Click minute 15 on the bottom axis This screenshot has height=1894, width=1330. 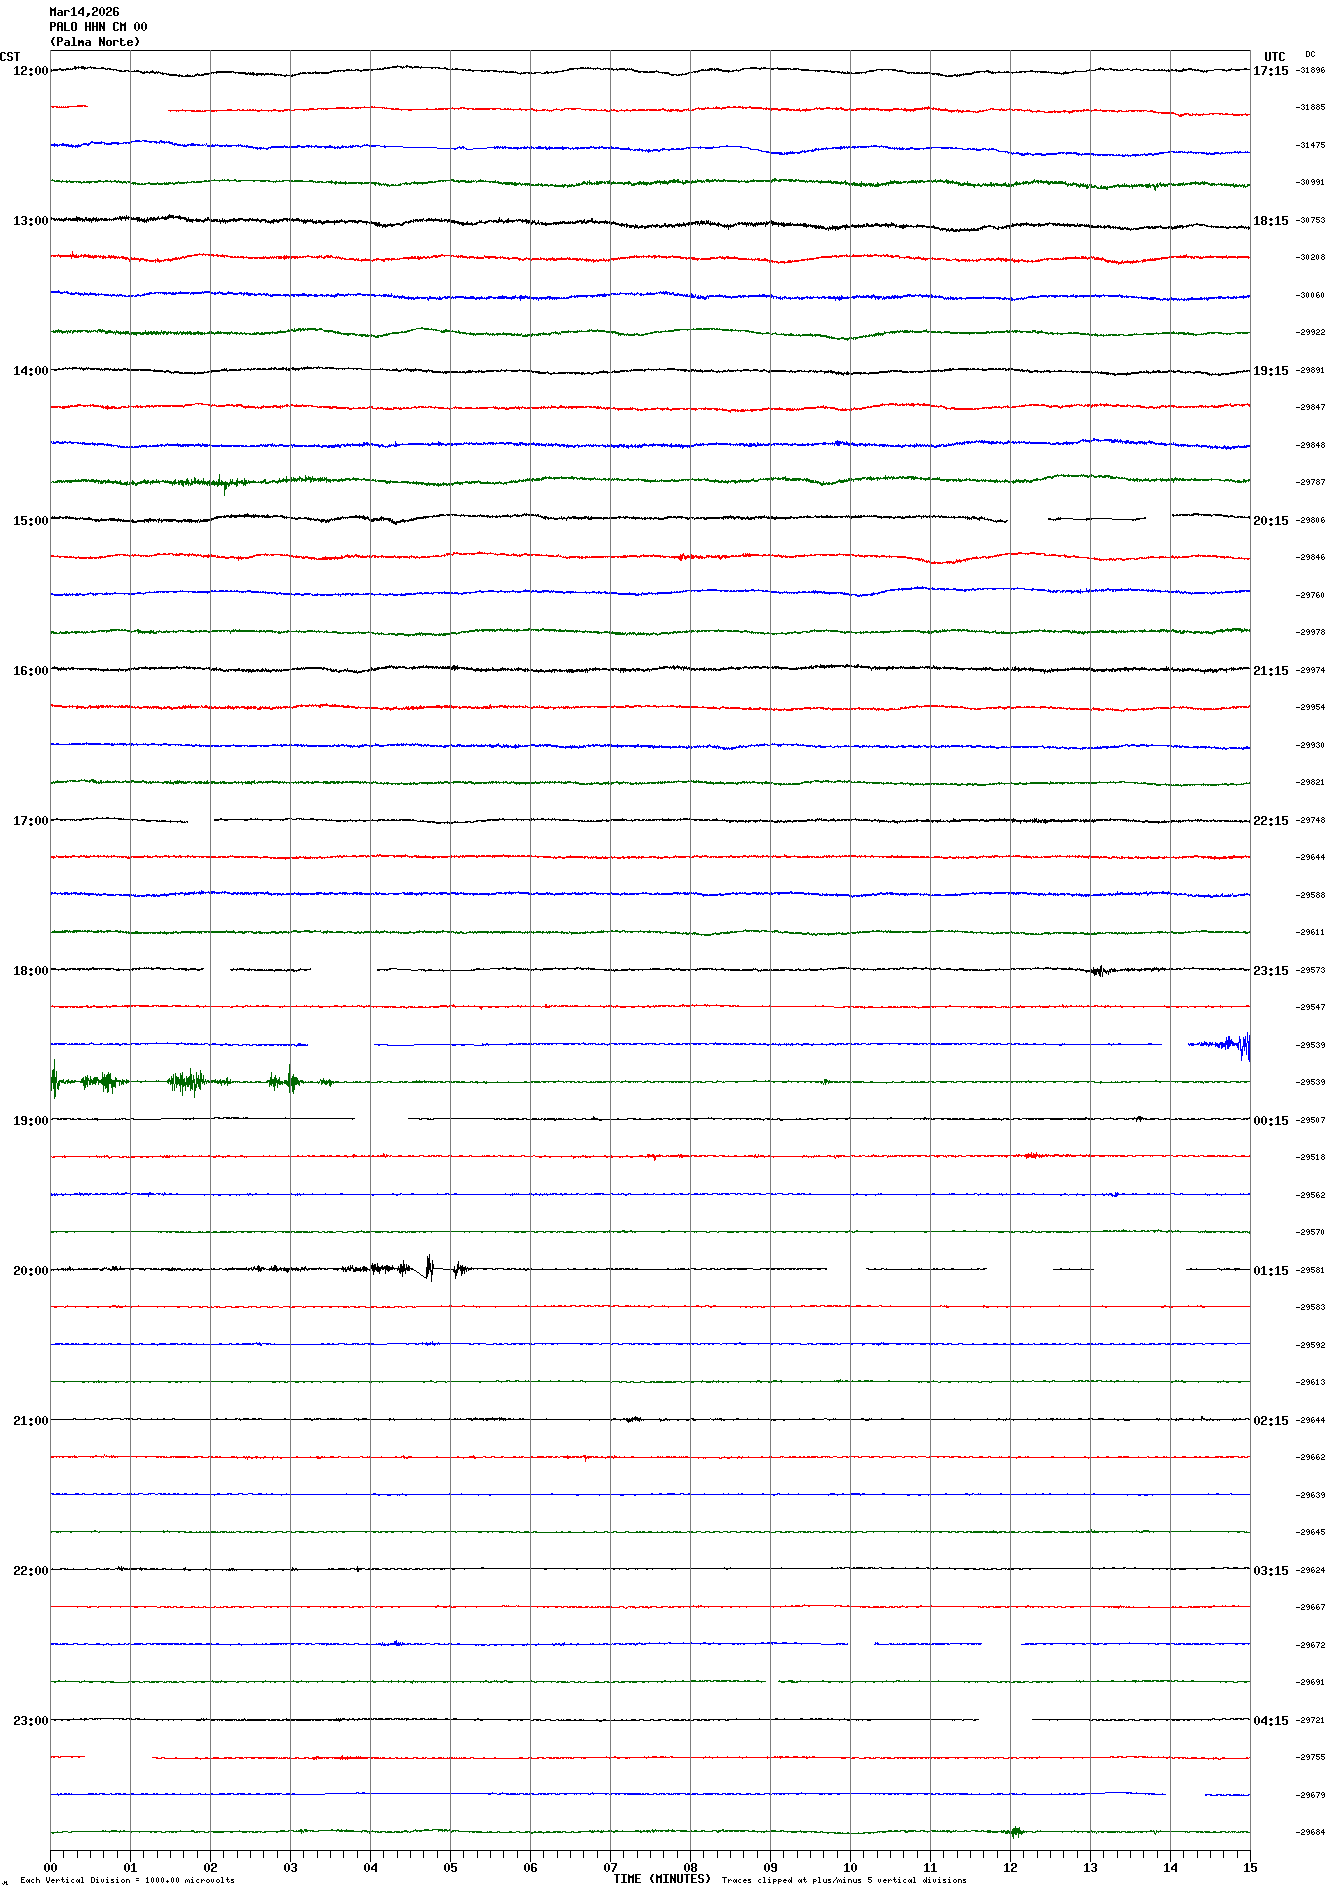coord(1249,1867)
